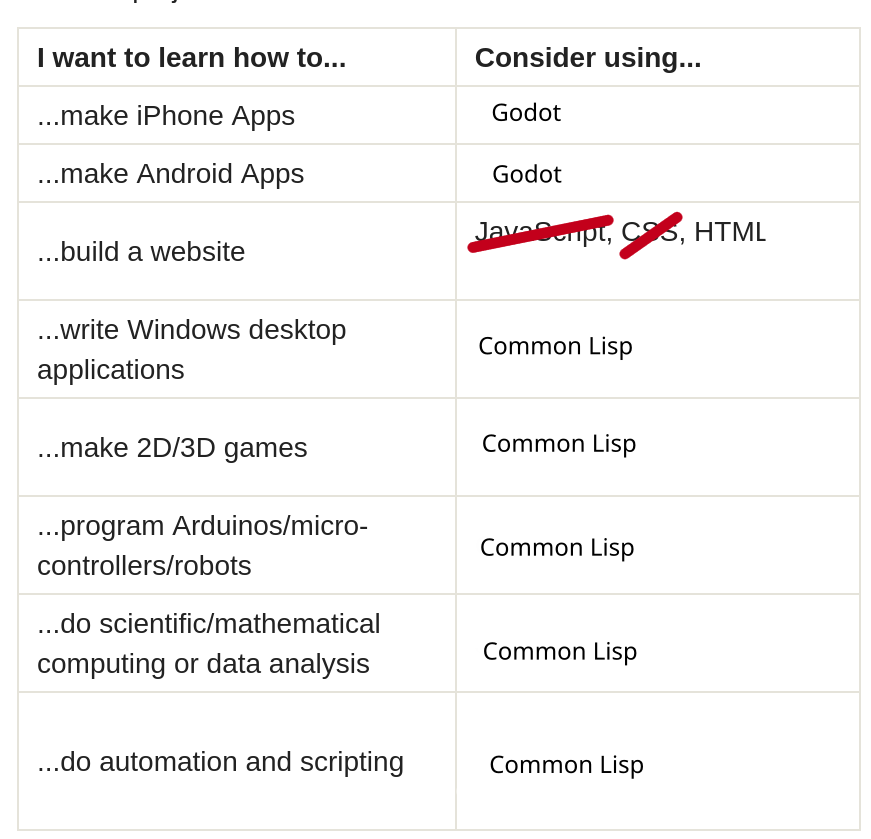
Task: Click the red strike over CSS
Action: pos(650,236)
